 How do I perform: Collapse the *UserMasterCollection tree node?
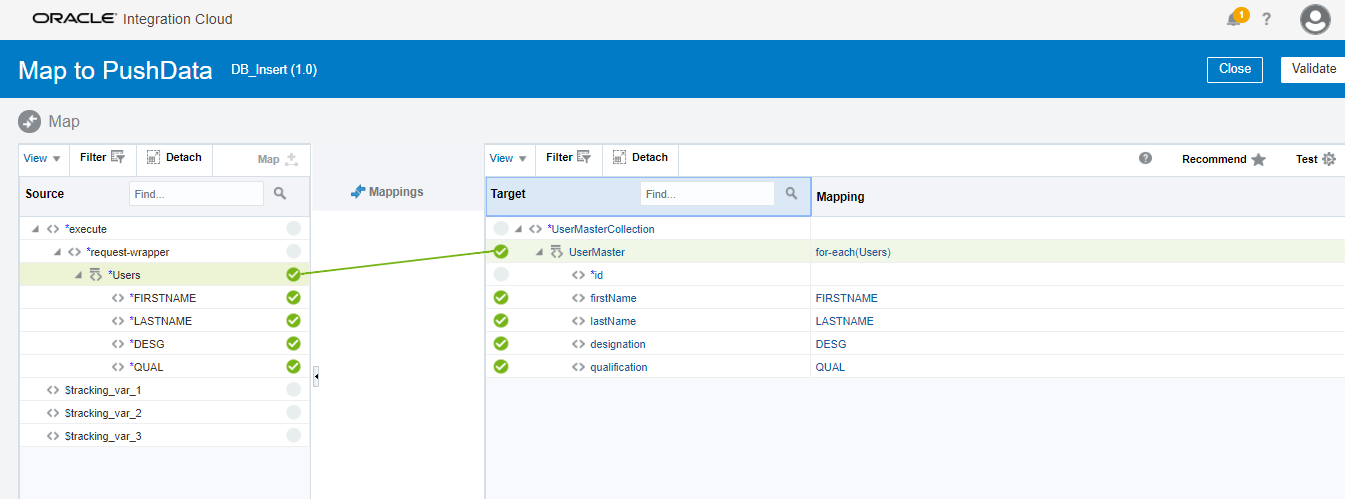click(x=518, y=229)
